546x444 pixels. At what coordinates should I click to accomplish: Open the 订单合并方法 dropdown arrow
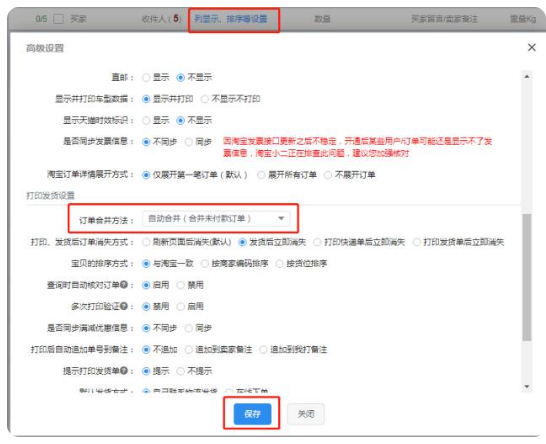pos(281,218)
